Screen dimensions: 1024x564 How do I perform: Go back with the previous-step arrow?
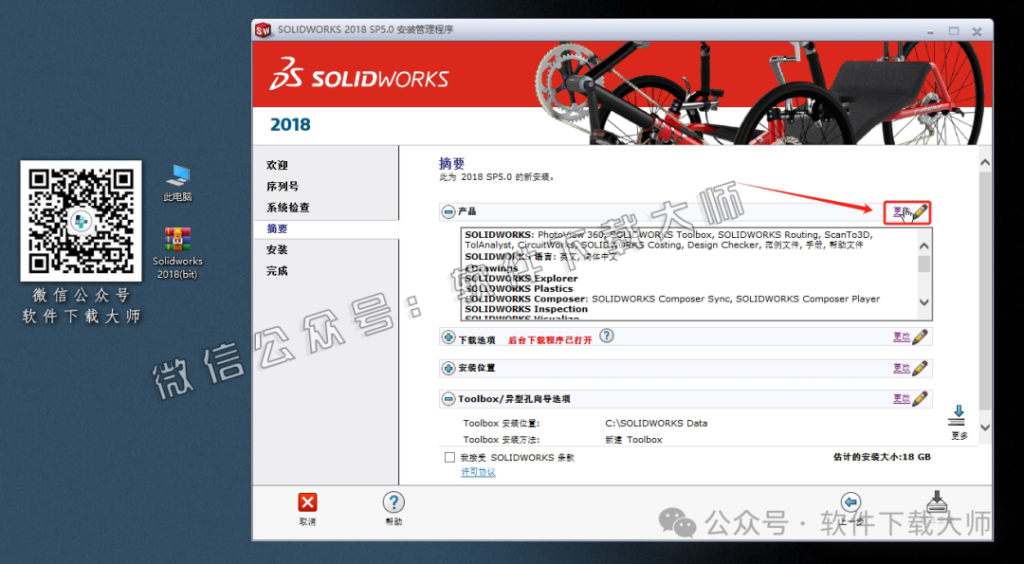[x=850, y=501]
